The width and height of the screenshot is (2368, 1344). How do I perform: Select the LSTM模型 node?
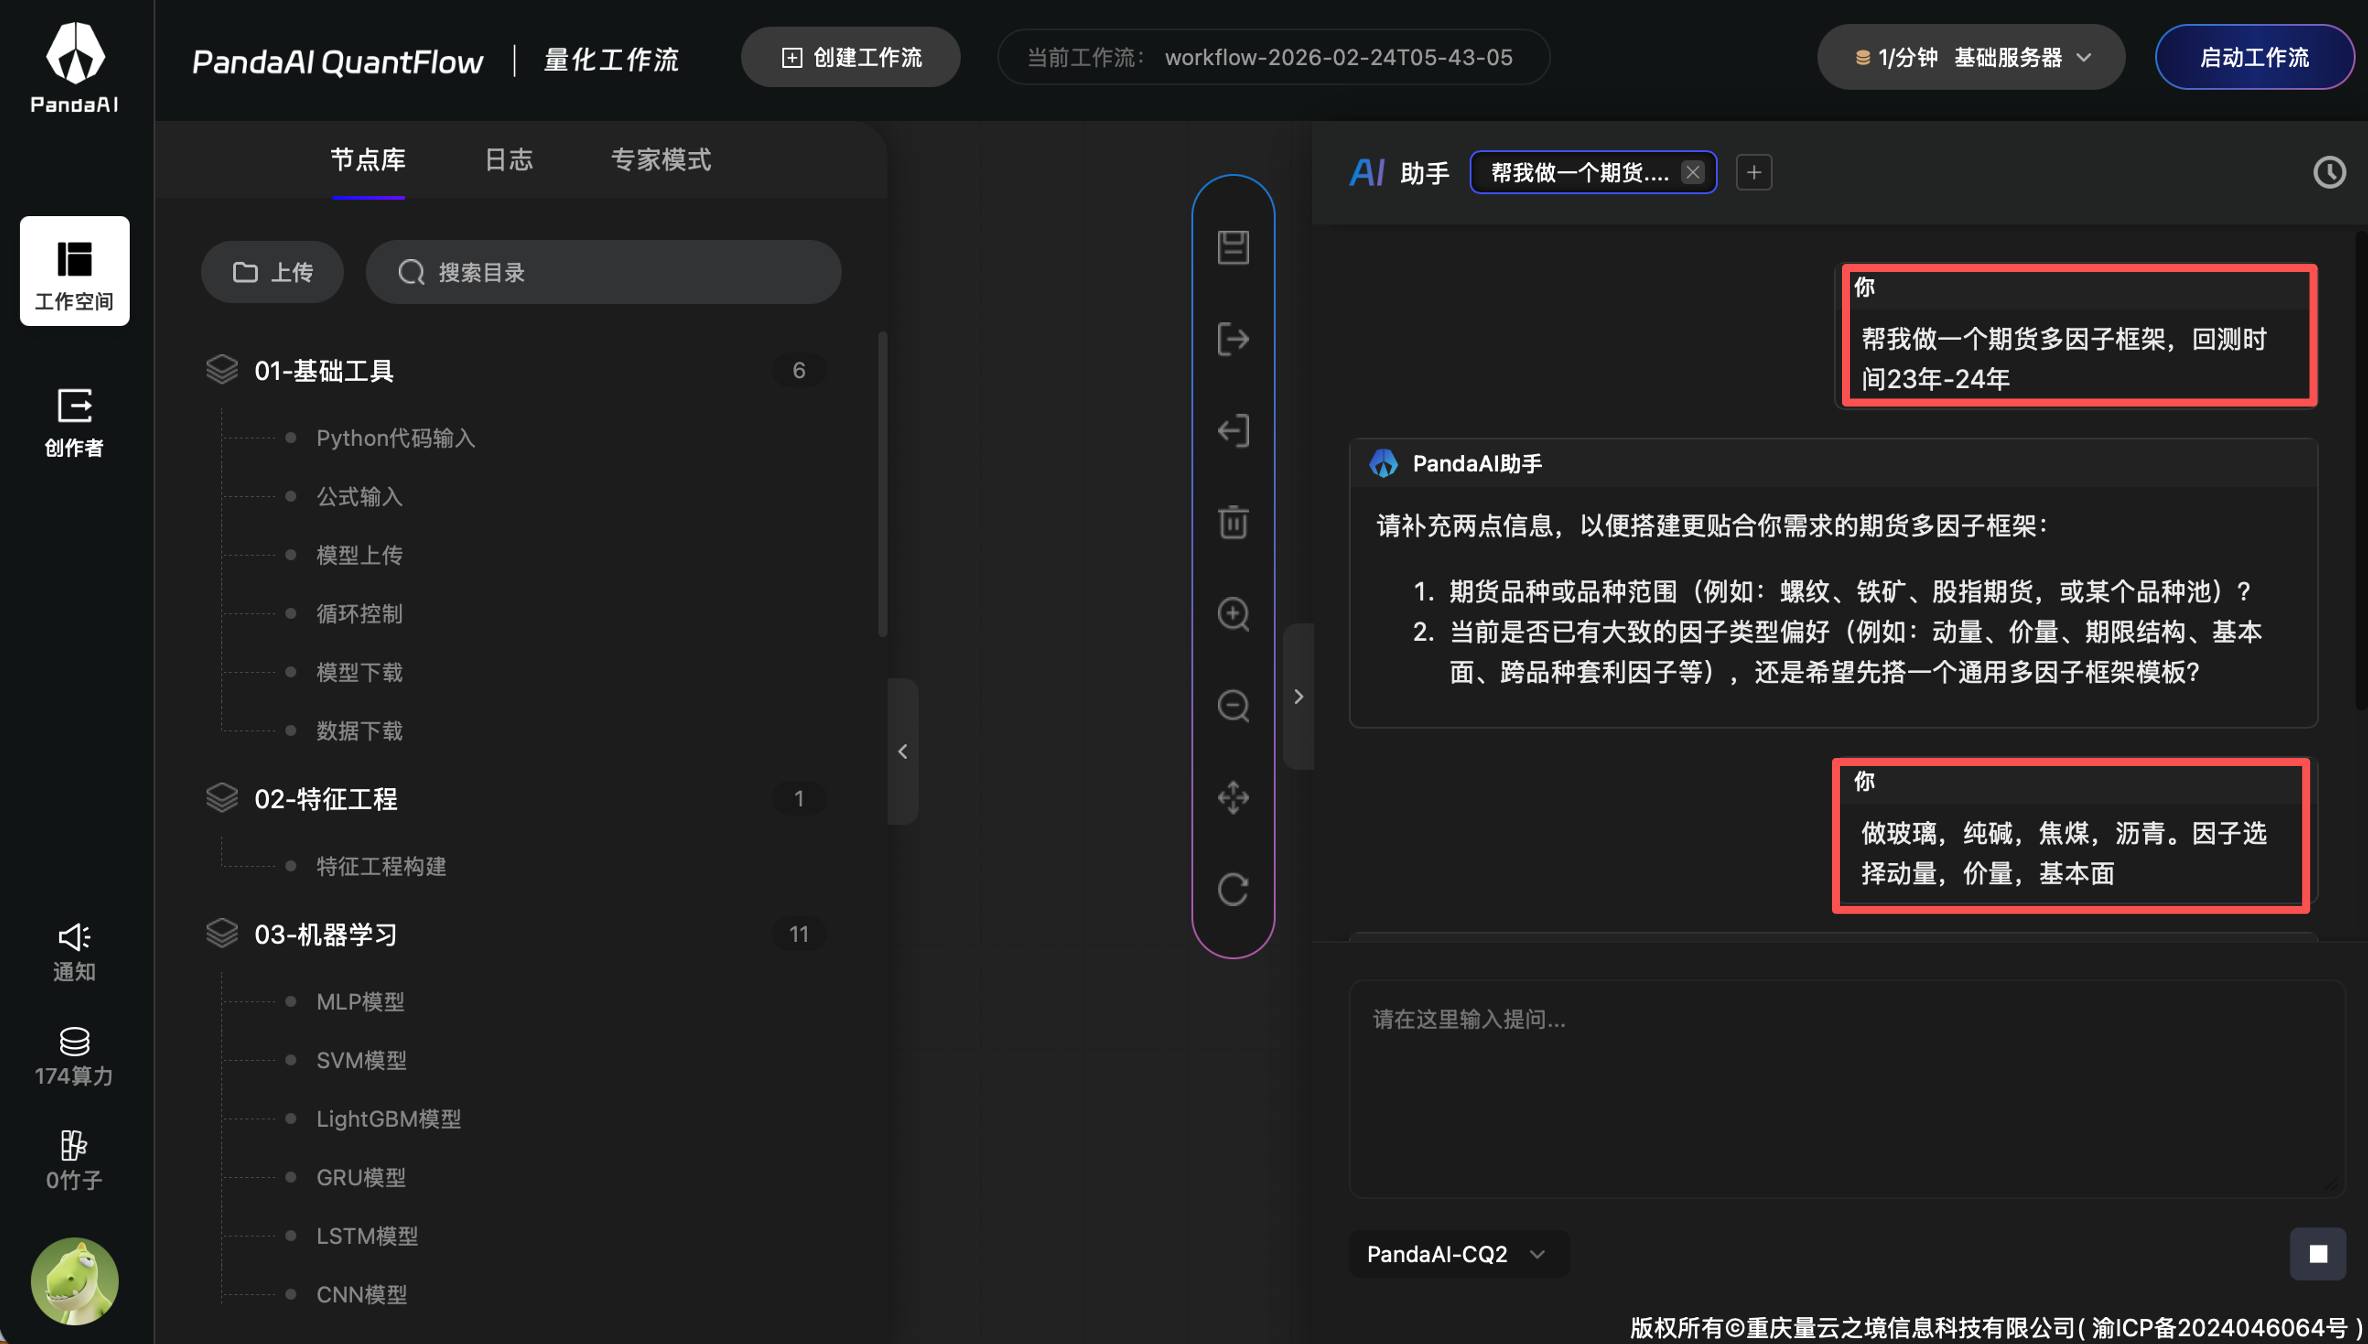point(367,1236)
